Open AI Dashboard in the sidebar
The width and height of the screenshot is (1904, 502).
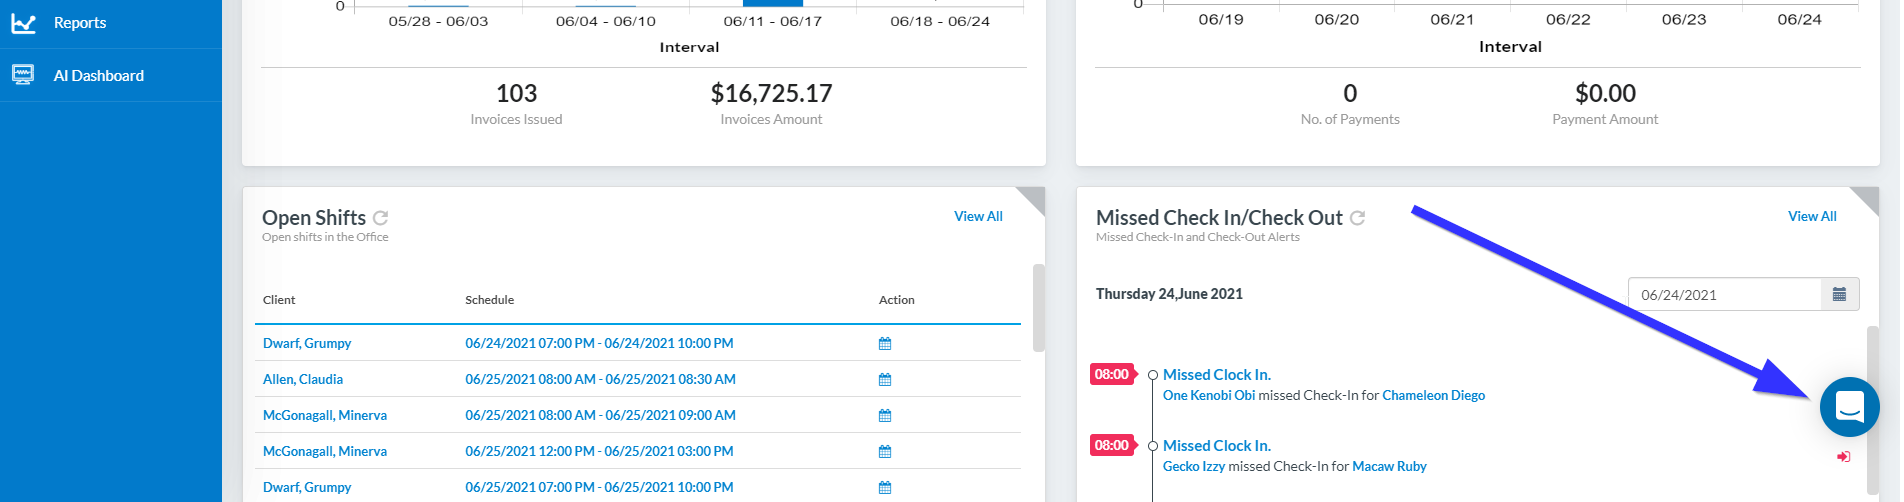click(98, 76)
